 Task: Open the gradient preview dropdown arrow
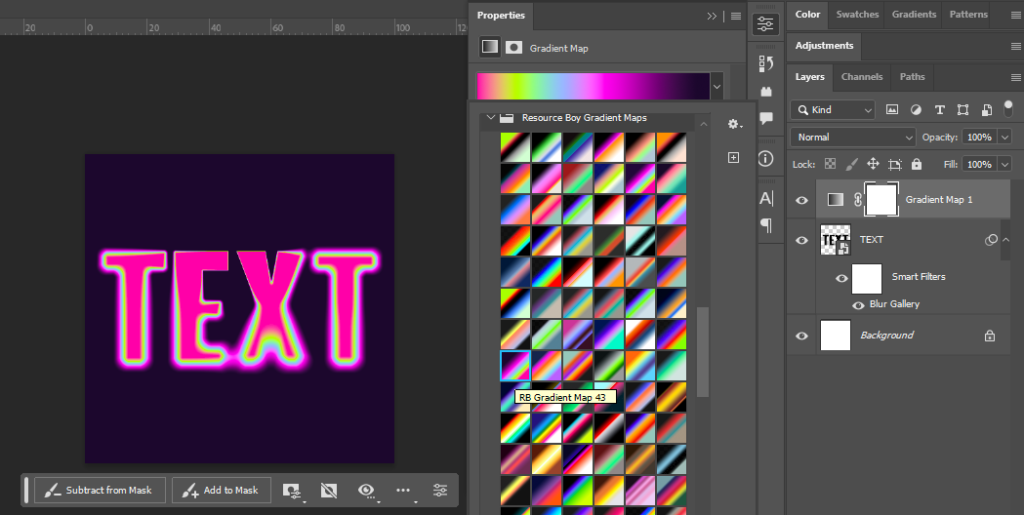pyautogui.click(x=716, y=88)
